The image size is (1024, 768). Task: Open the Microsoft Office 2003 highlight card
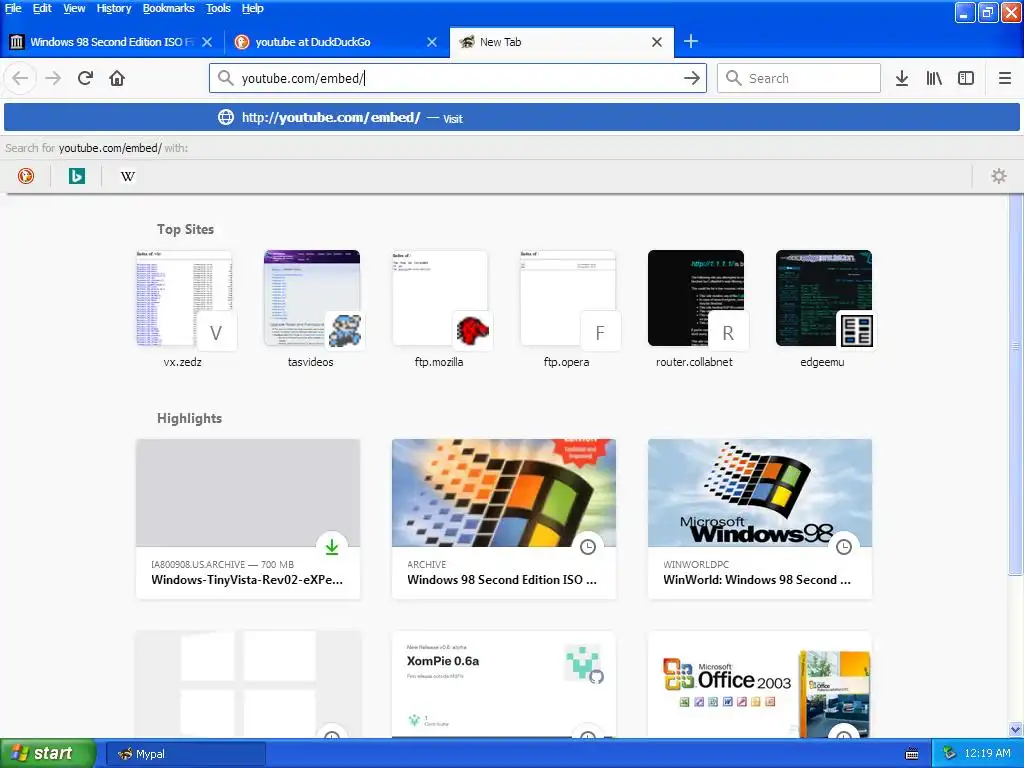(x=760, y=684)
